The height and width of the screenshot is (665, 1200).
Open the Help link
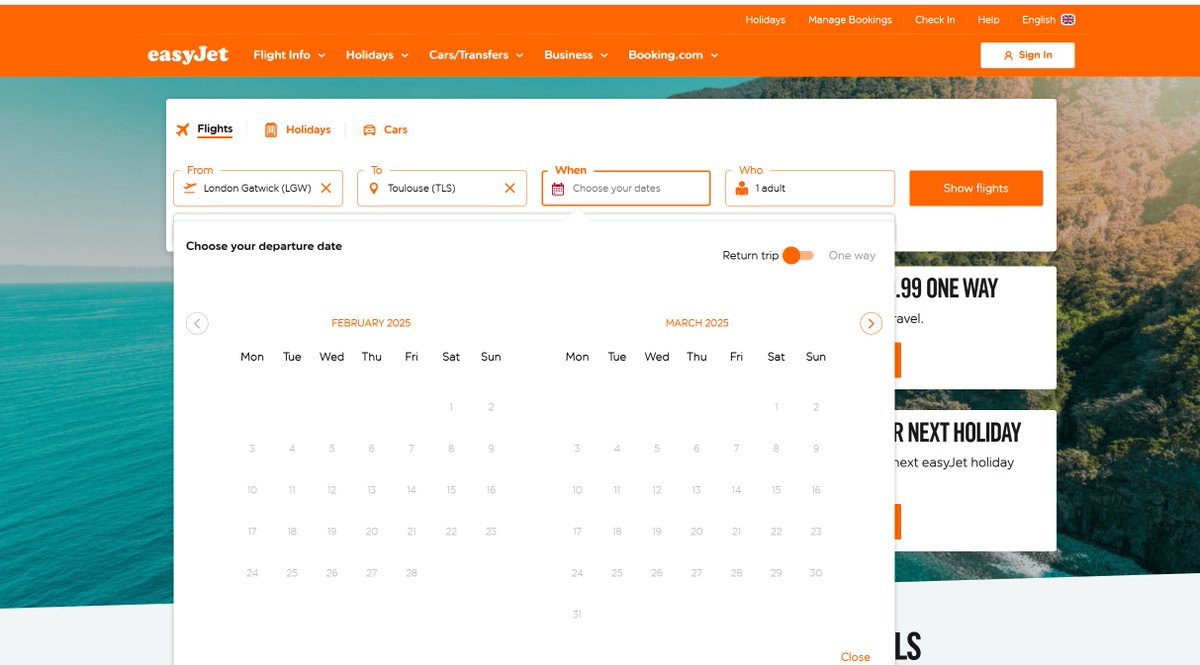[988, 19]
